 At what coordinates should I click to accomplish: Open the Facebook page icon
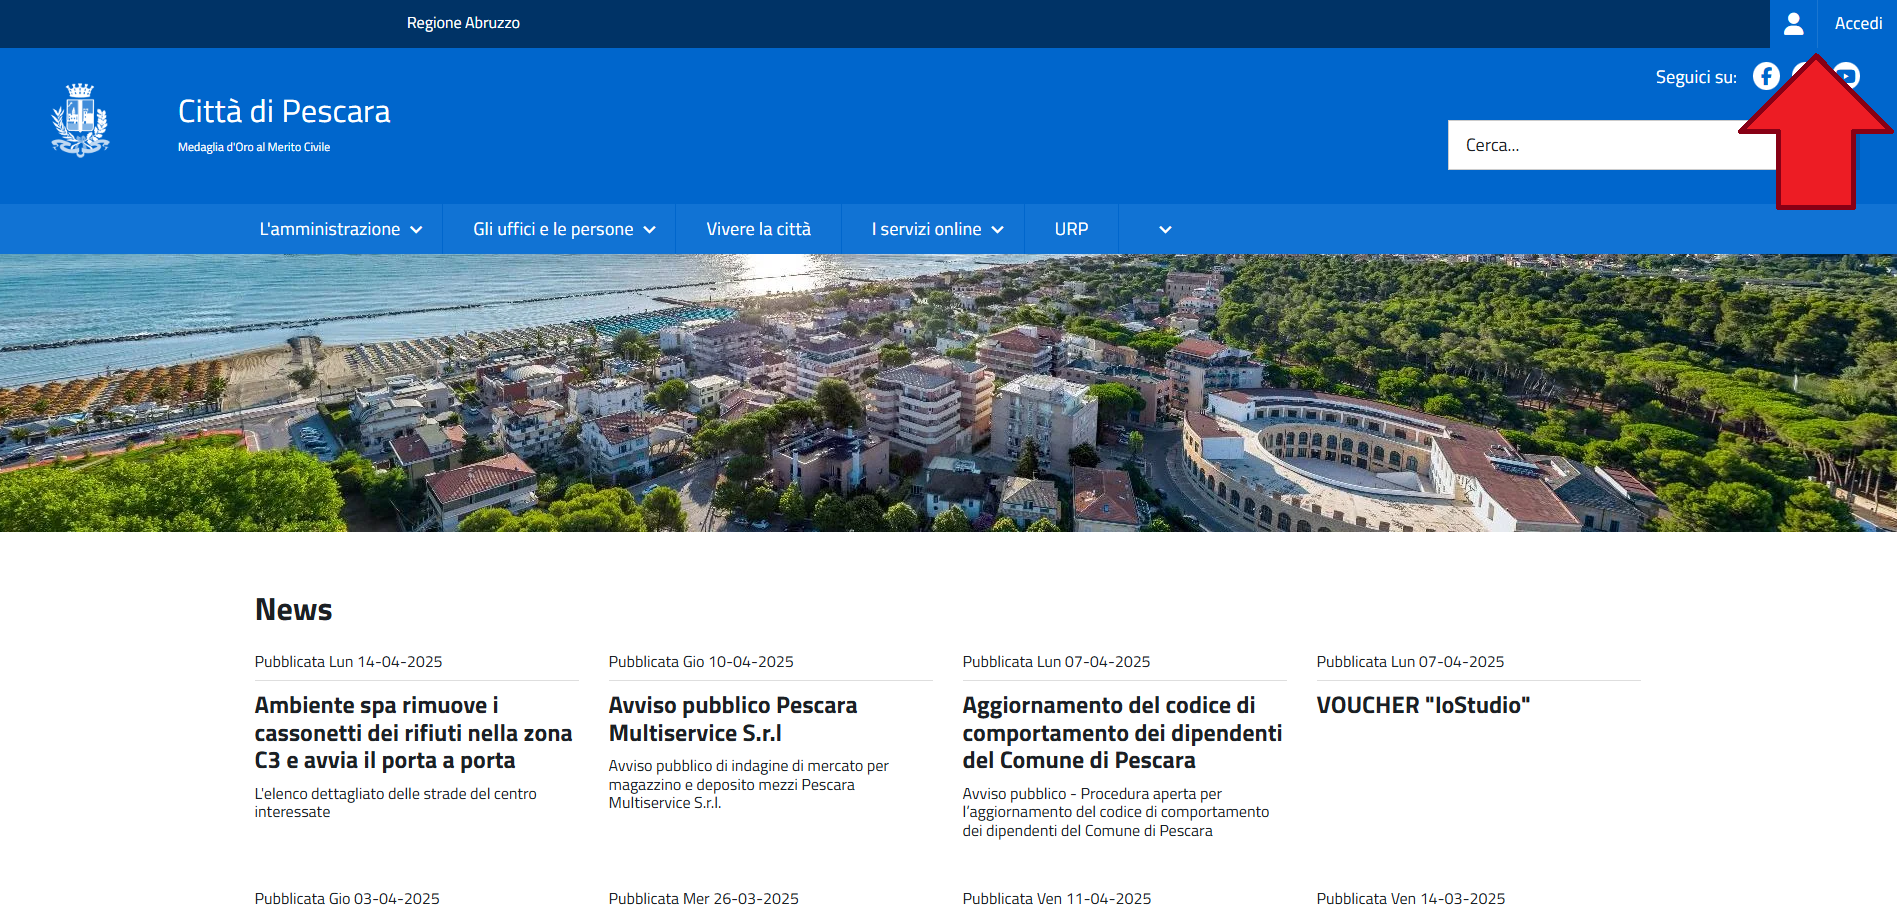point(1766,76)
